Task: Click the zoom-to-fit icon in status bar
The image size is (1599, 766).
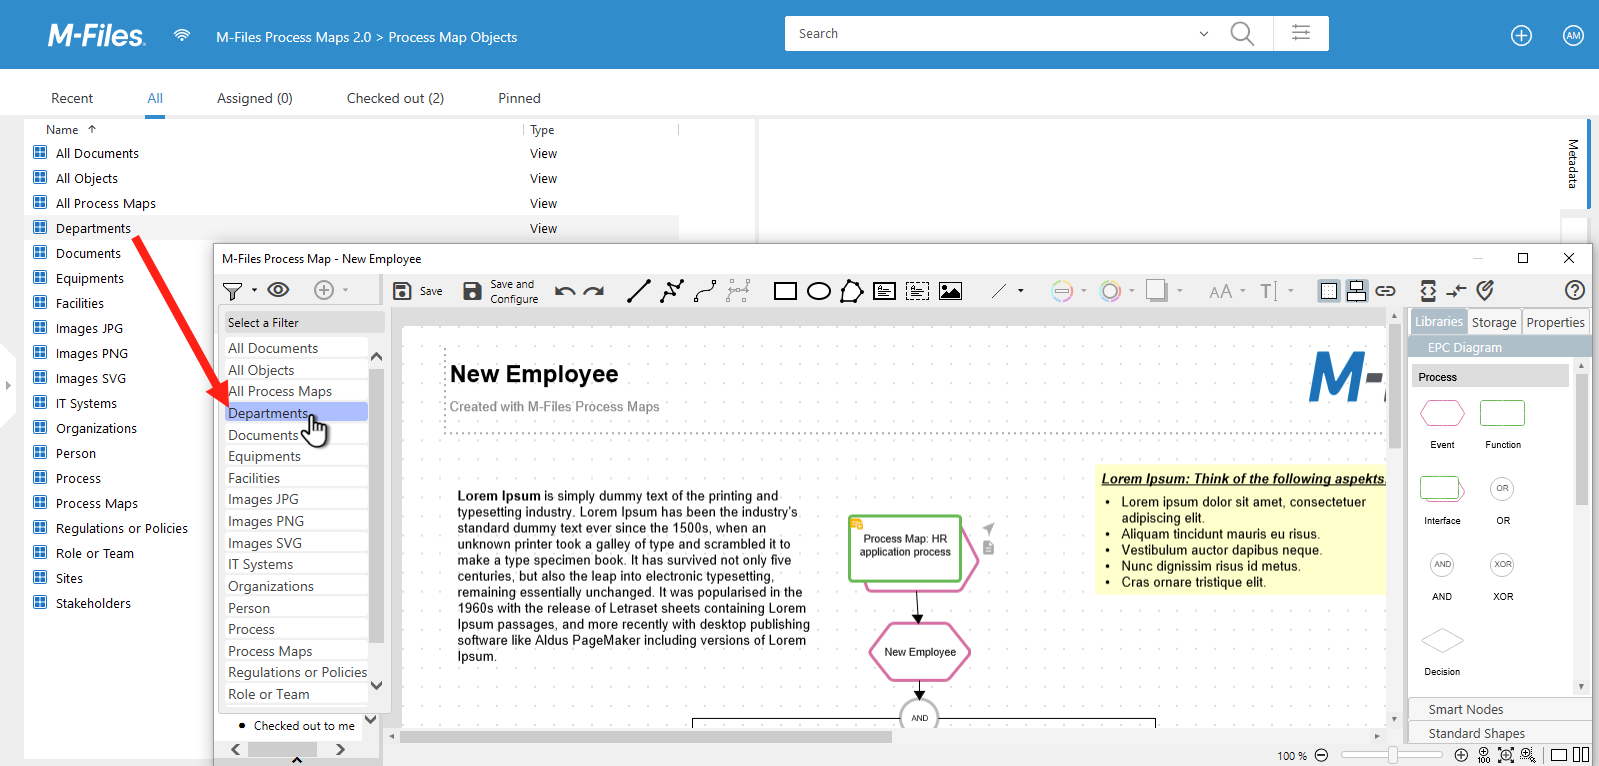Action: point(1506,755)
